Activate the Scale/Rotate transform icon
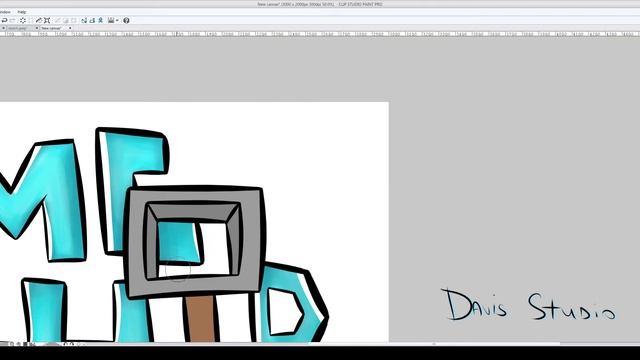 pos(47,20)
